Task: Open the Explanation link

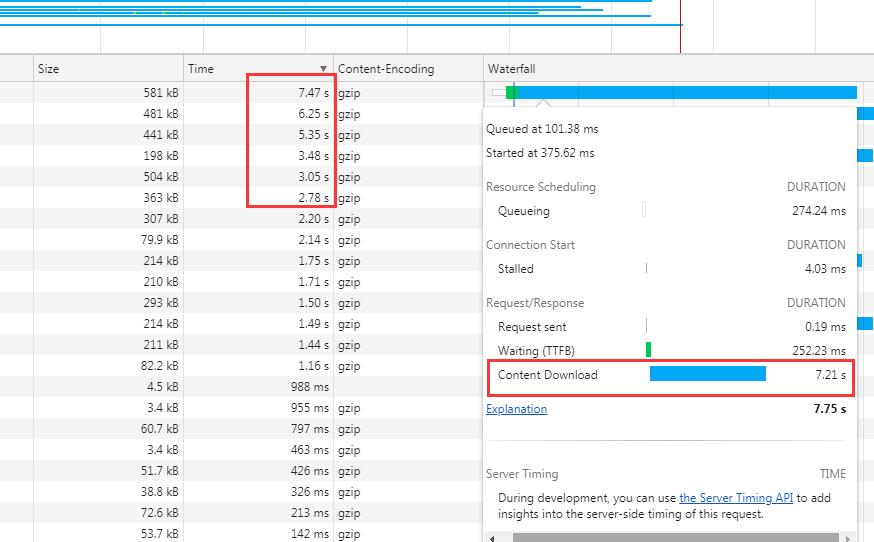Action: 516,409
